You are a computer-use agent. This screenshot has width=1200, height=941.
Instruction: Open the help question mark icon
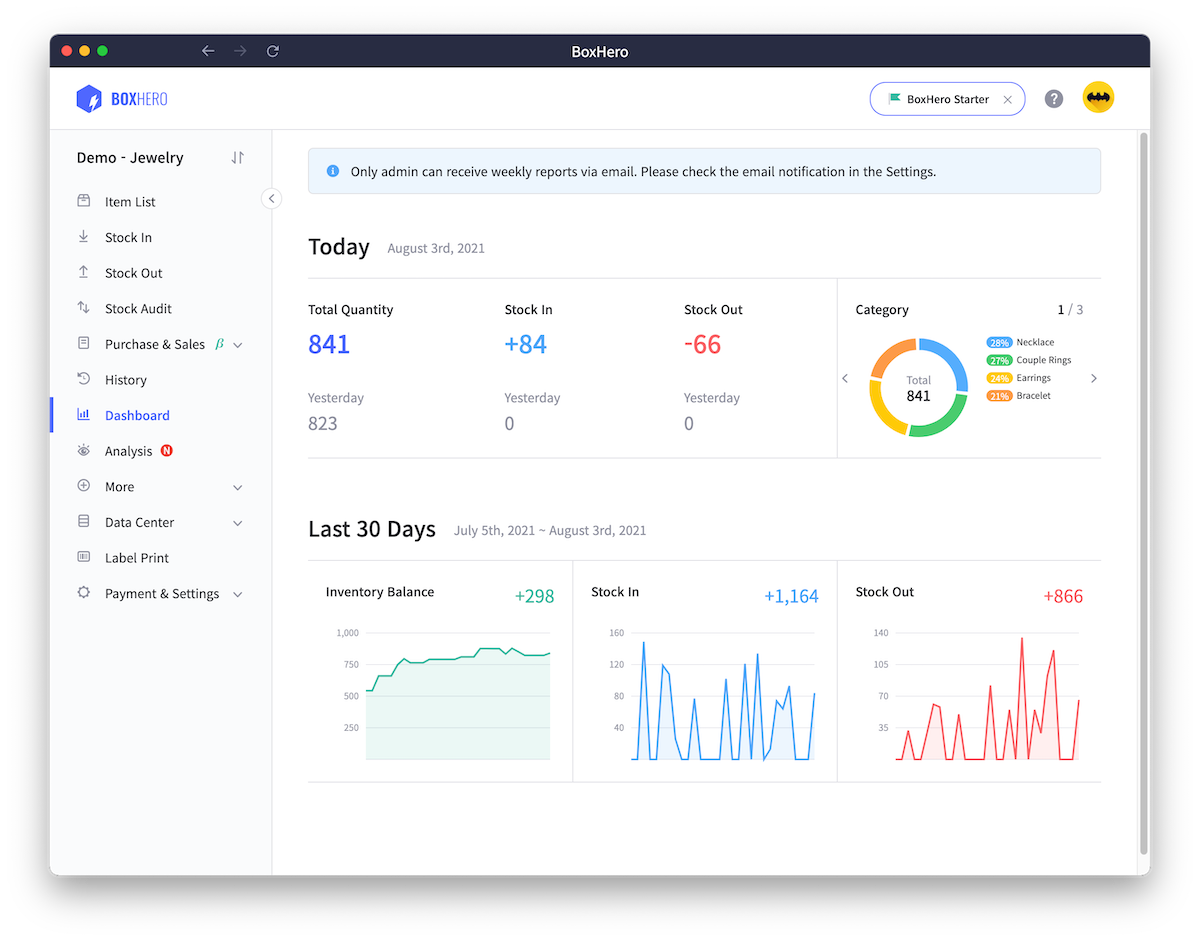pos(1054,97)
